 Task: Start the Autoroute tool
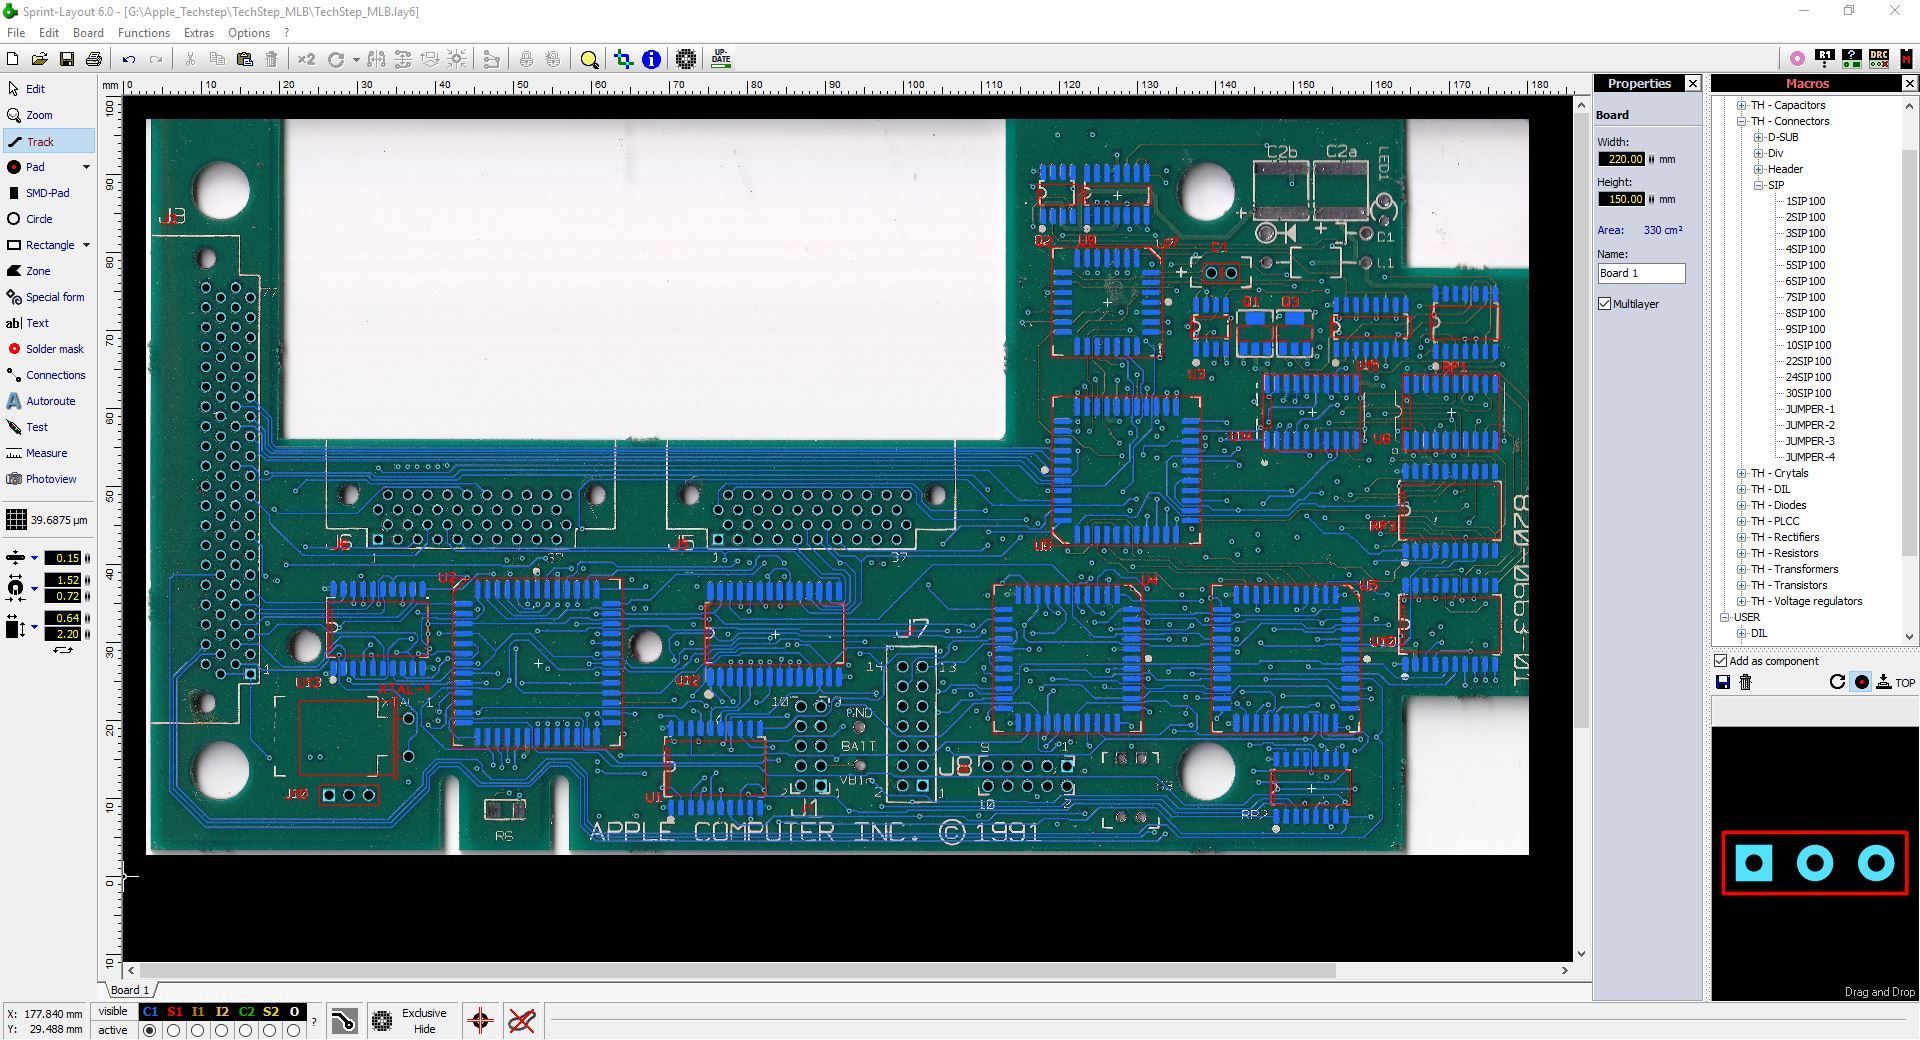[x=41, y=401]
